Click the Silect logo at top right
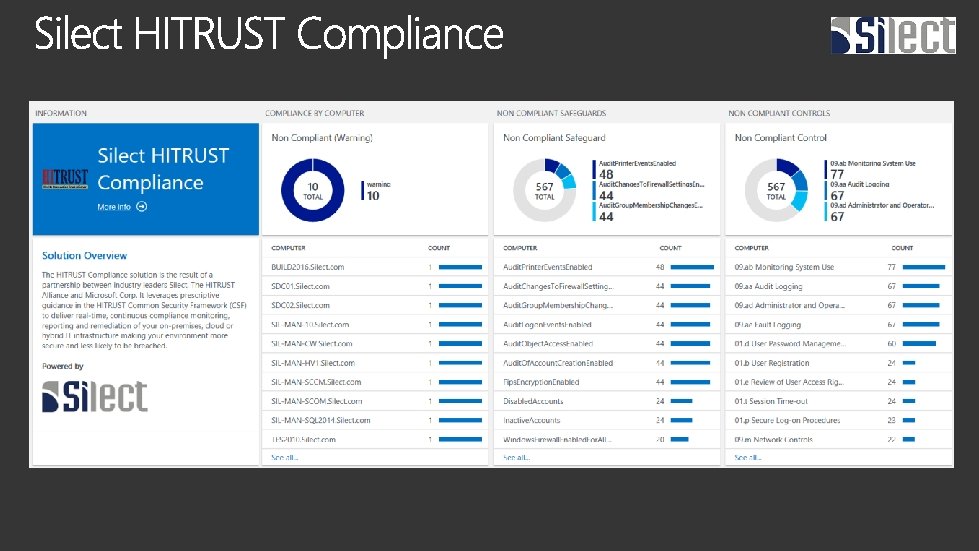The image size is (979, 551). [893, 35]
